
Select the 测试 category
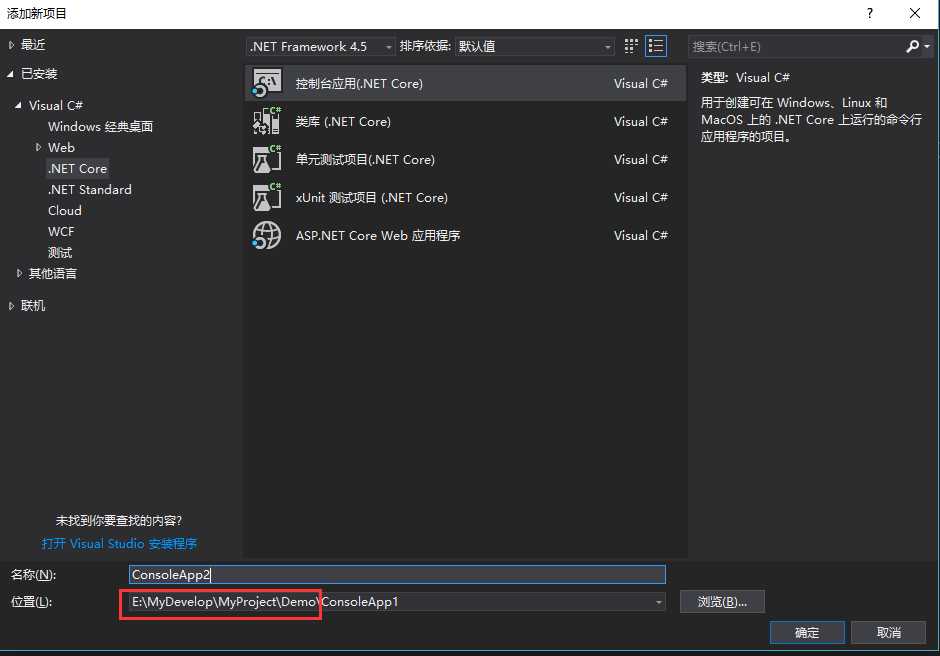pos(60,252)
